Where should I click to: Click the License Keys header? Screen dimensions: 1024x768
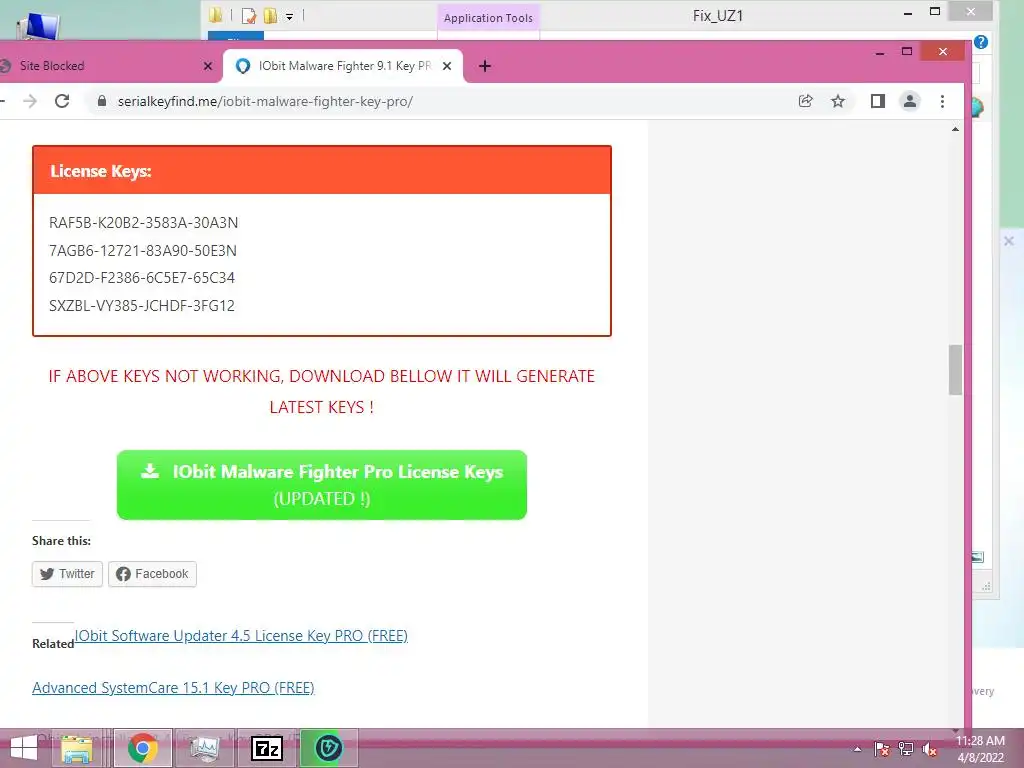click(x=322, y=170)
